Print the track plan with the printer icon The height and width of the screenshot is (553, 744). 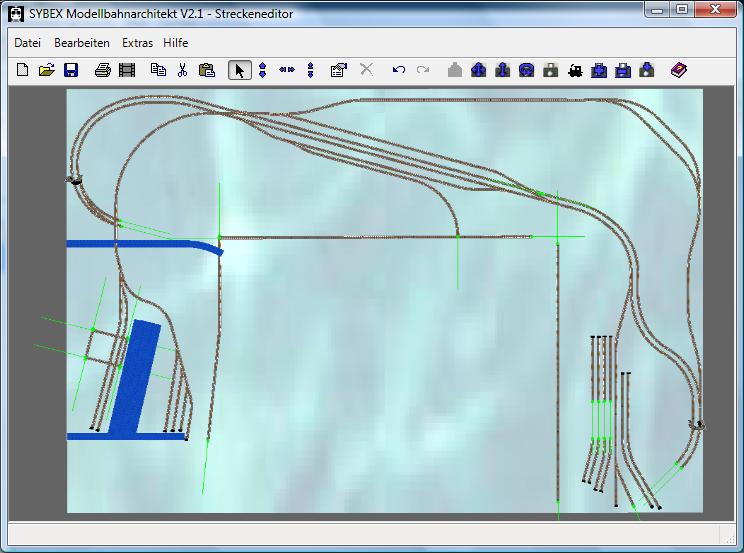[x=102, y=70]
